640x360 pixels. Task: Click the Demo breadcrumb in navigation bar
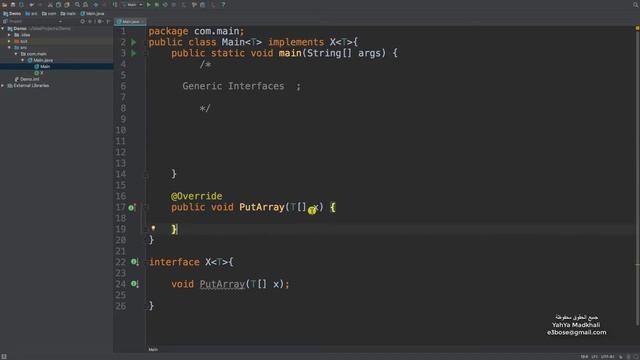coord(13,13)
